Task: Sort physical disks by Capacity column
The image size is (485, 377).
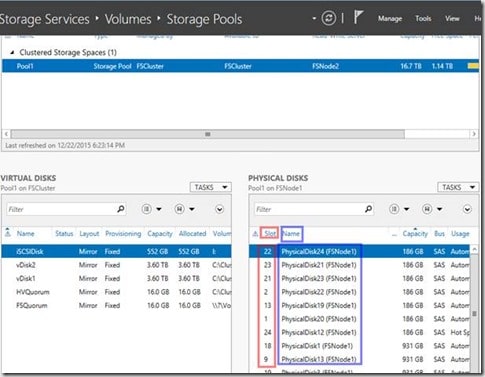Action: [415, 234]
